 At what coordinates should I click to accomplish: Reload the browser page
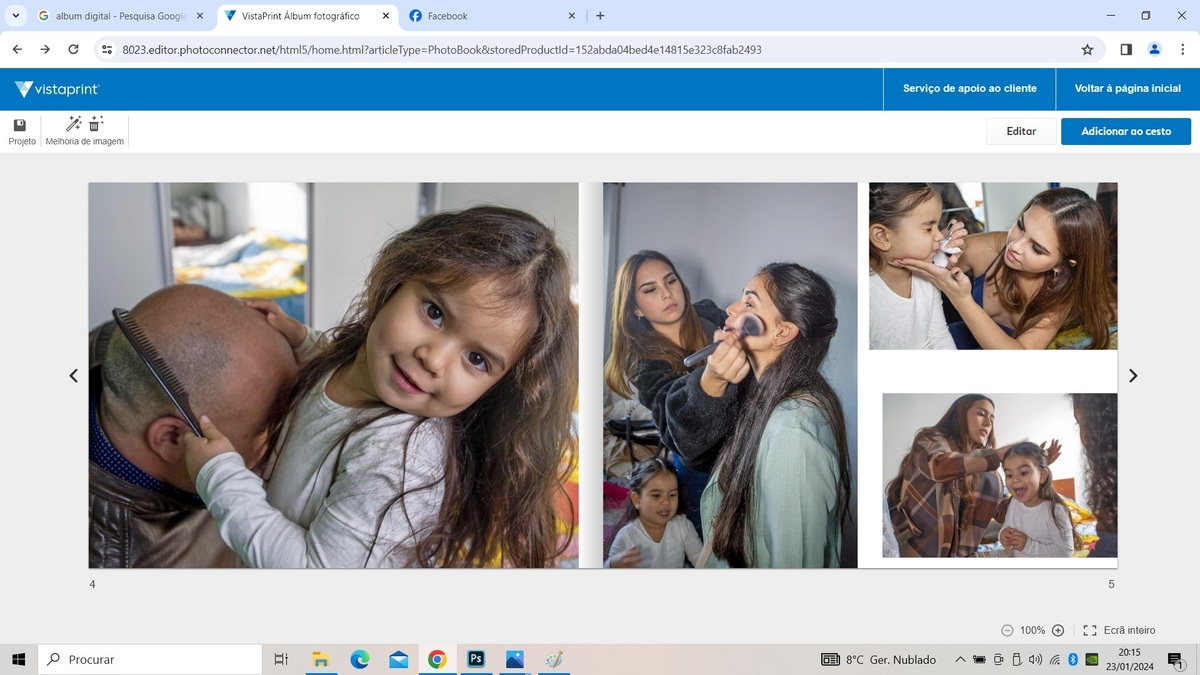click(73, 49)
